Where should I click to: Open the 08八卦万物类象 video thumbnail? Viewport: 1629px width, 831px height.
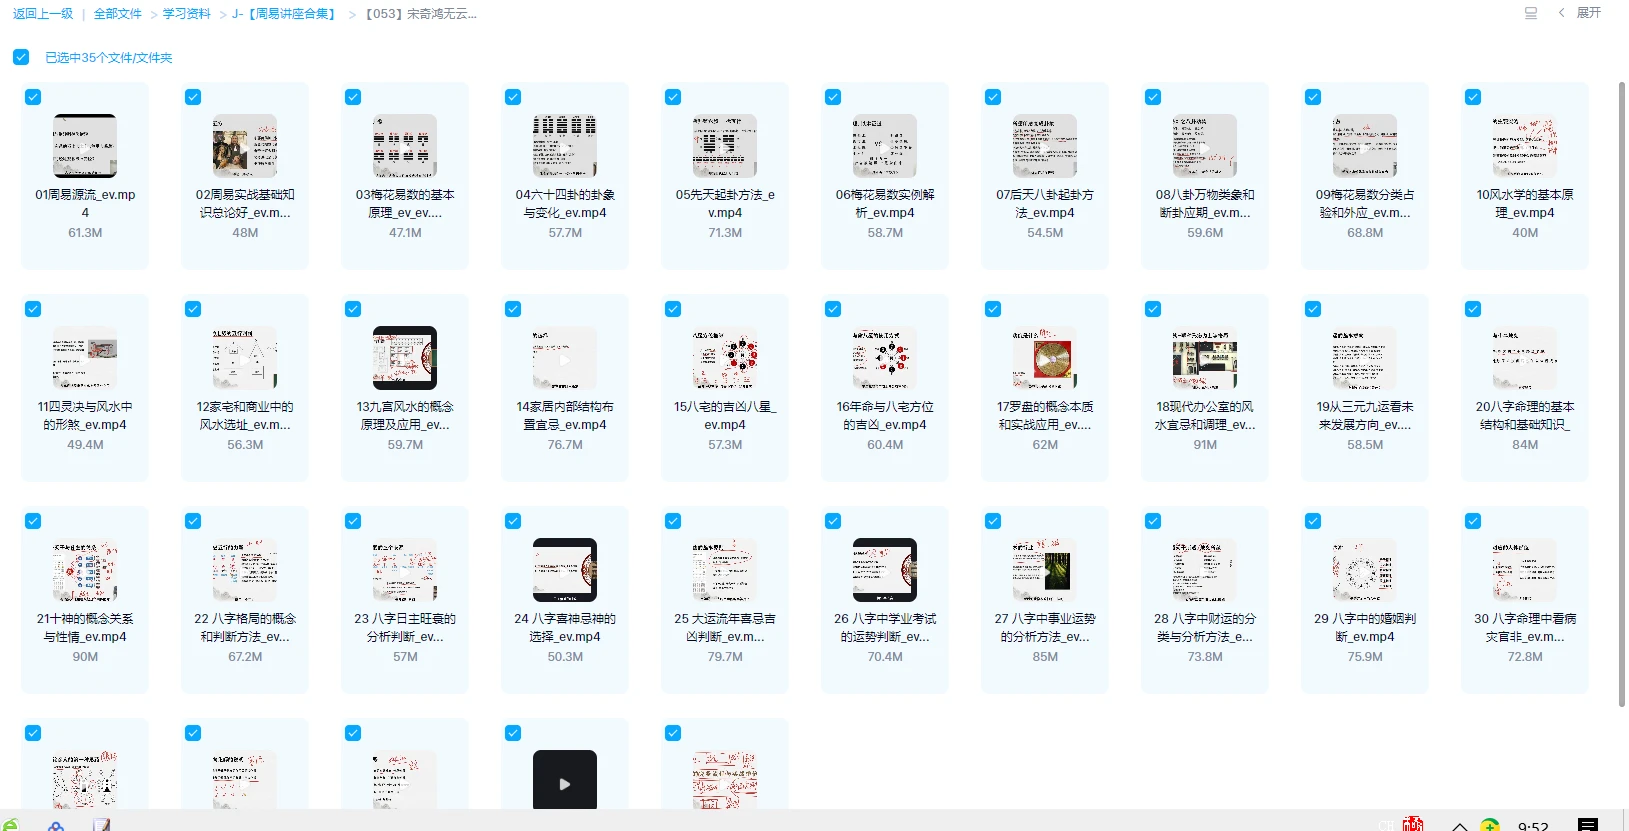[1205, 146]
